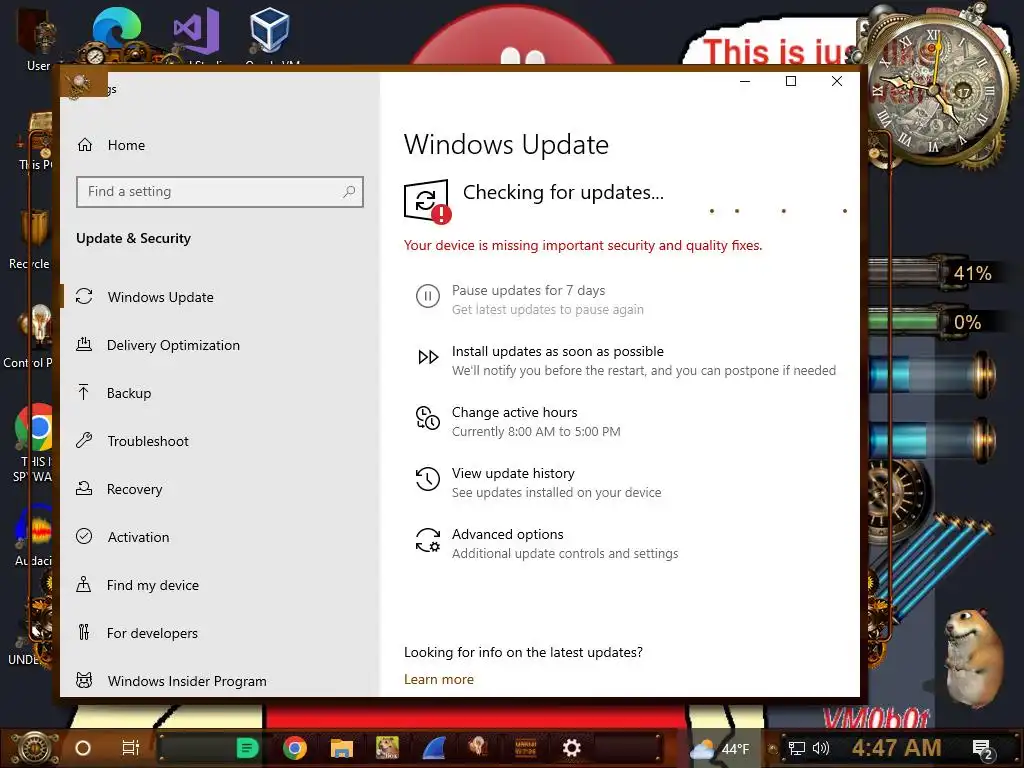Image resolution: width=1024 pixels, height=768 pixels.
Task: Click the red missing security fixes message
Action: click(583, 246)
